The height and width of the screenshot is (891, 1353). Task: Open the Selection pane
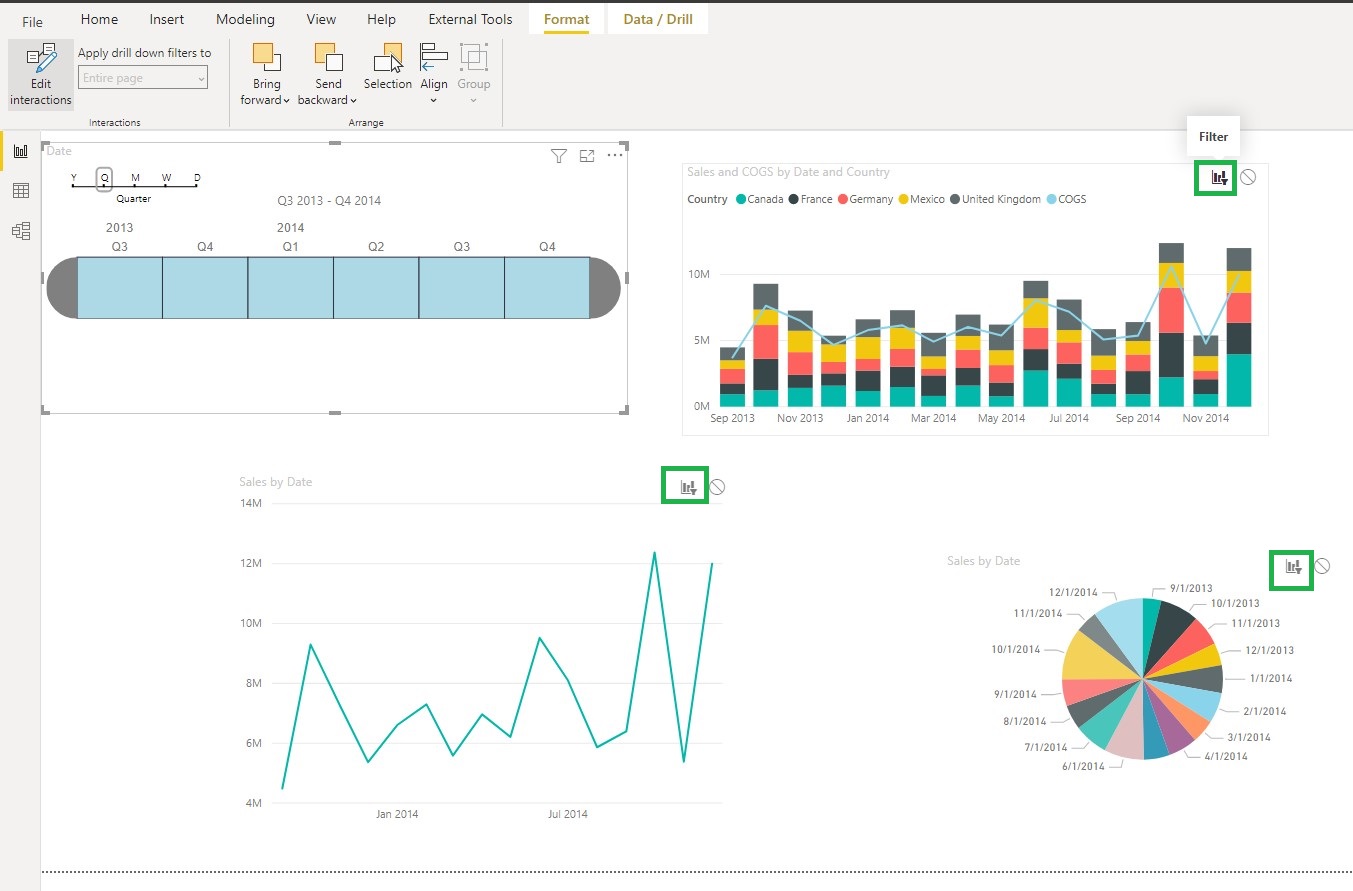tap(387, 67)
